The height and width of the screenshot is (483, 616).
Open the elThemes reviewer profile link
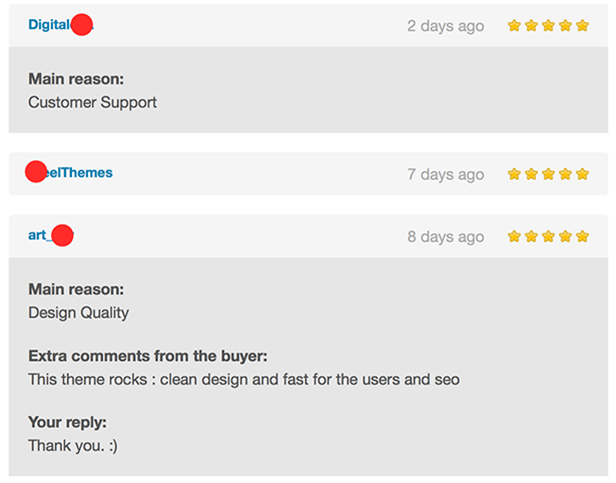80,173
